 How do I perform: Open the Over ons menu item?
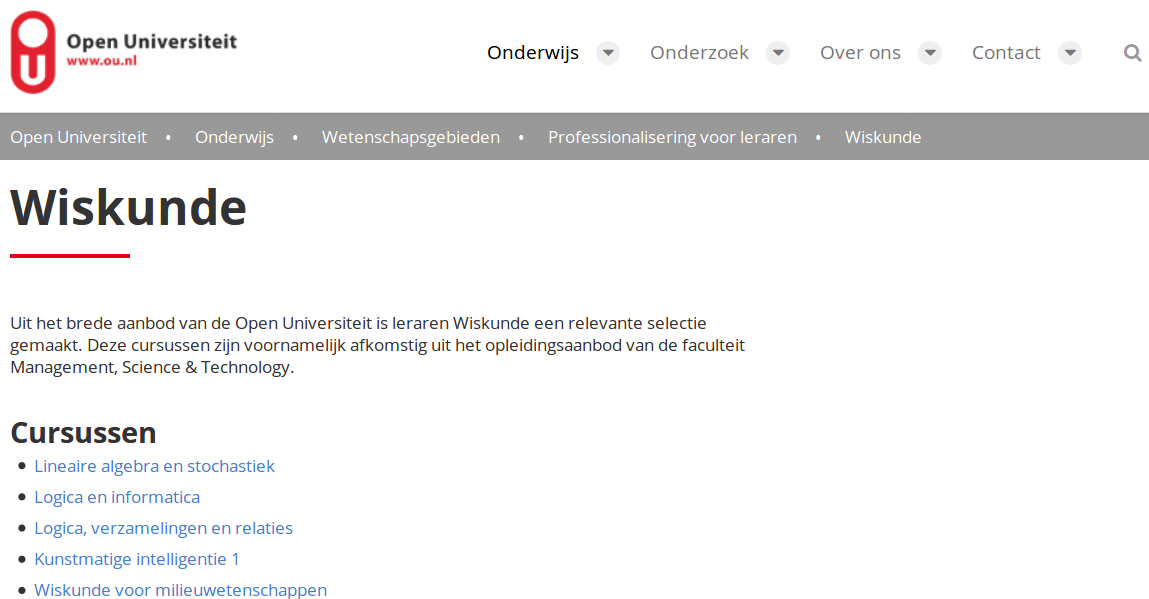point(860,53)
